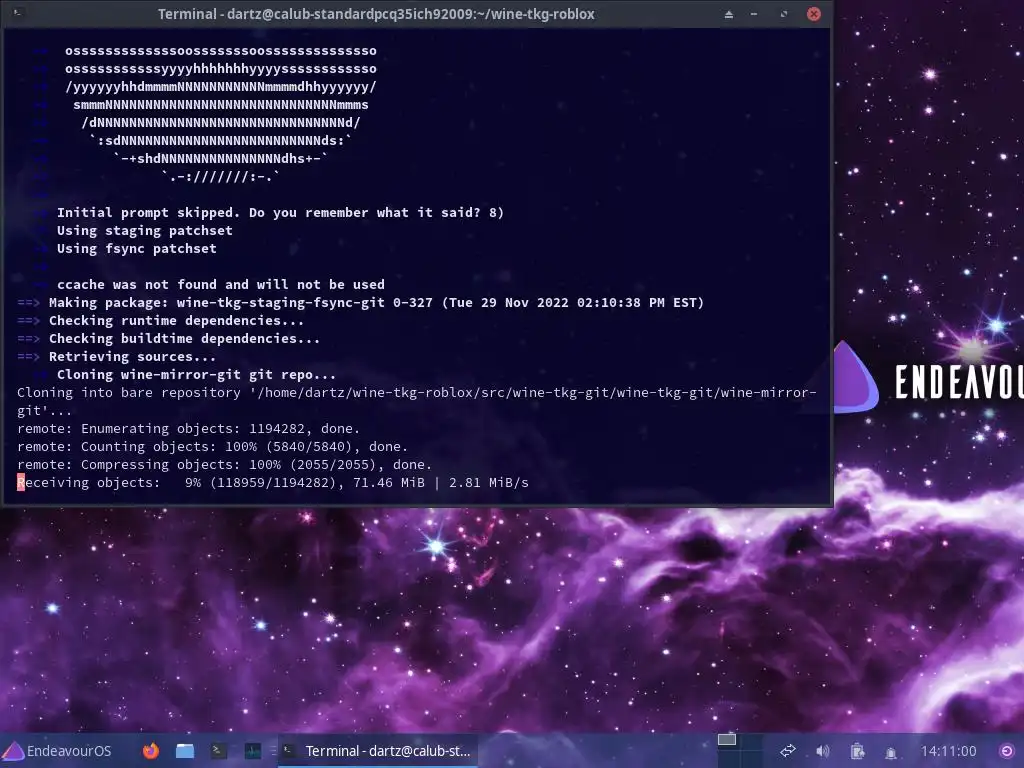The height and width of the screenshot is (768, 1024).
Task: Click the volume speaker icon
Action: 823,751
